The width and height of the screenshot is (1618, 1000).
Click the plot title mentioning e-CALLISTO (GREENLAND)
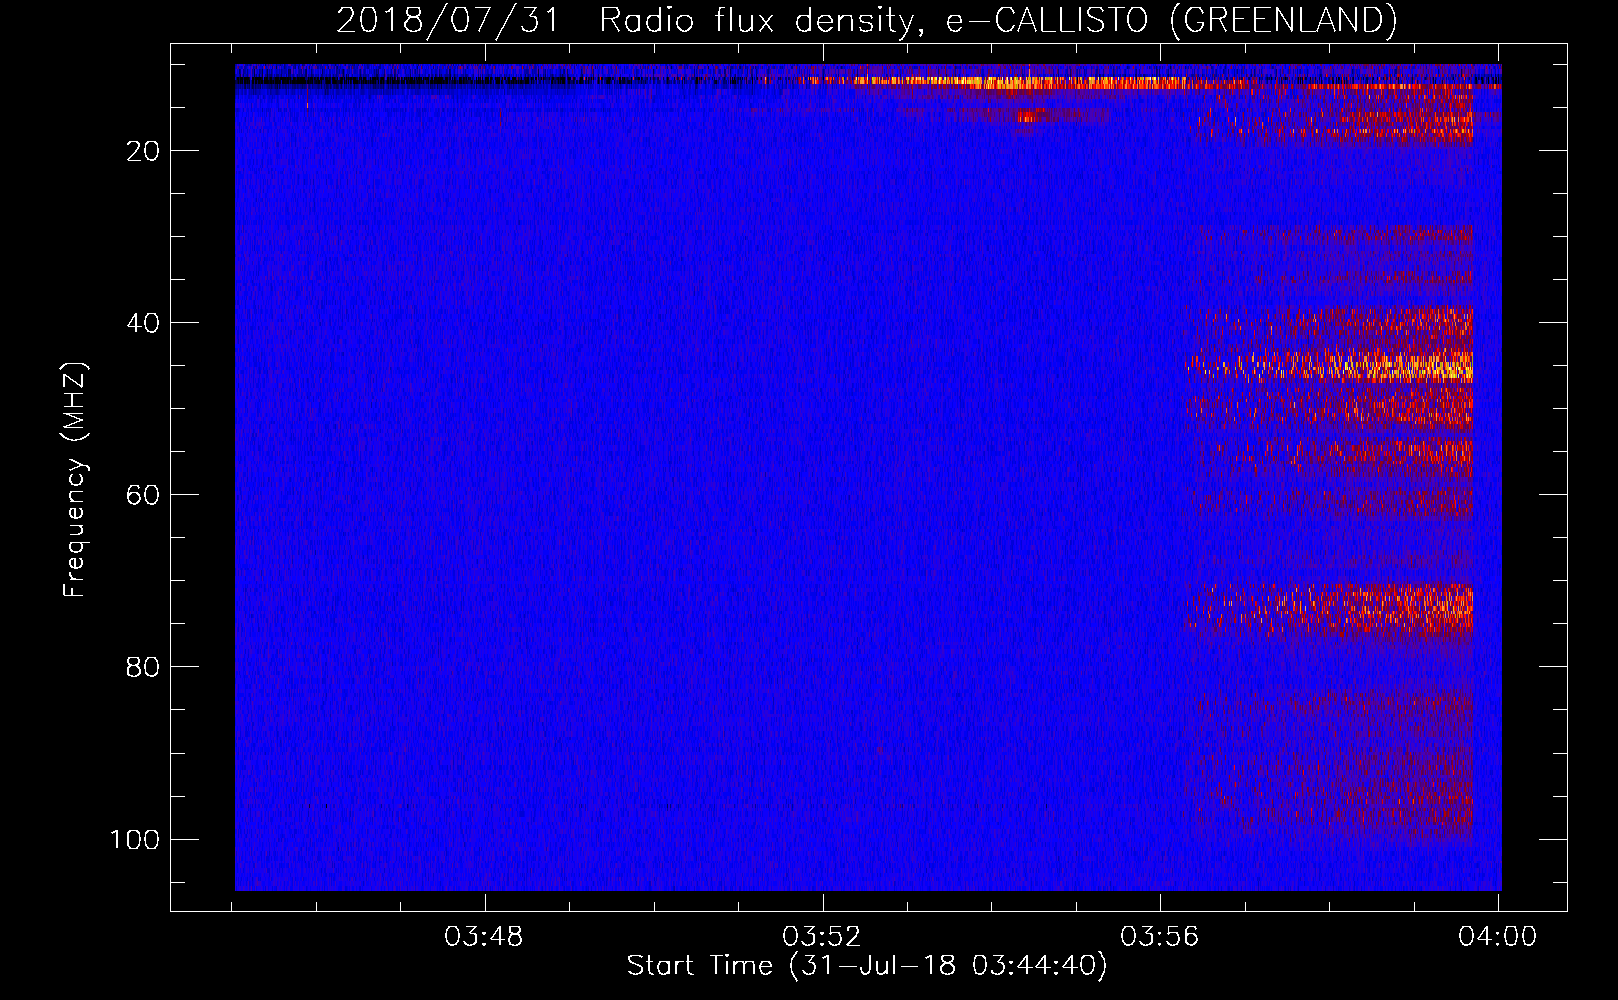coord(866,20)
